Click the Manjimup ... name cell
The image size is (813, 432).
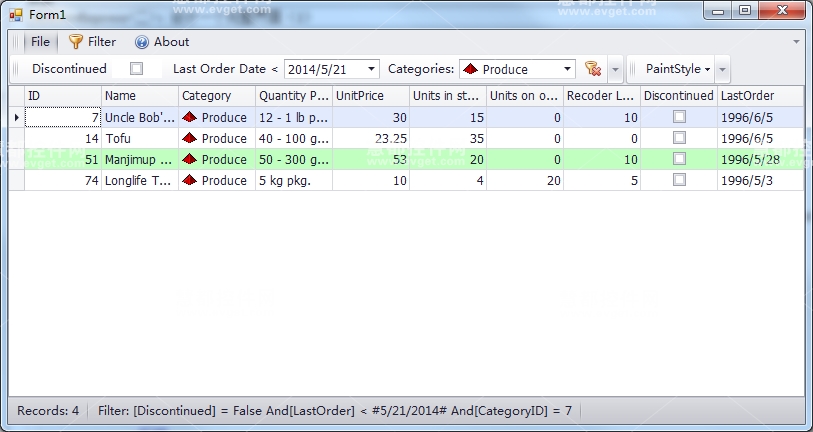140,159
